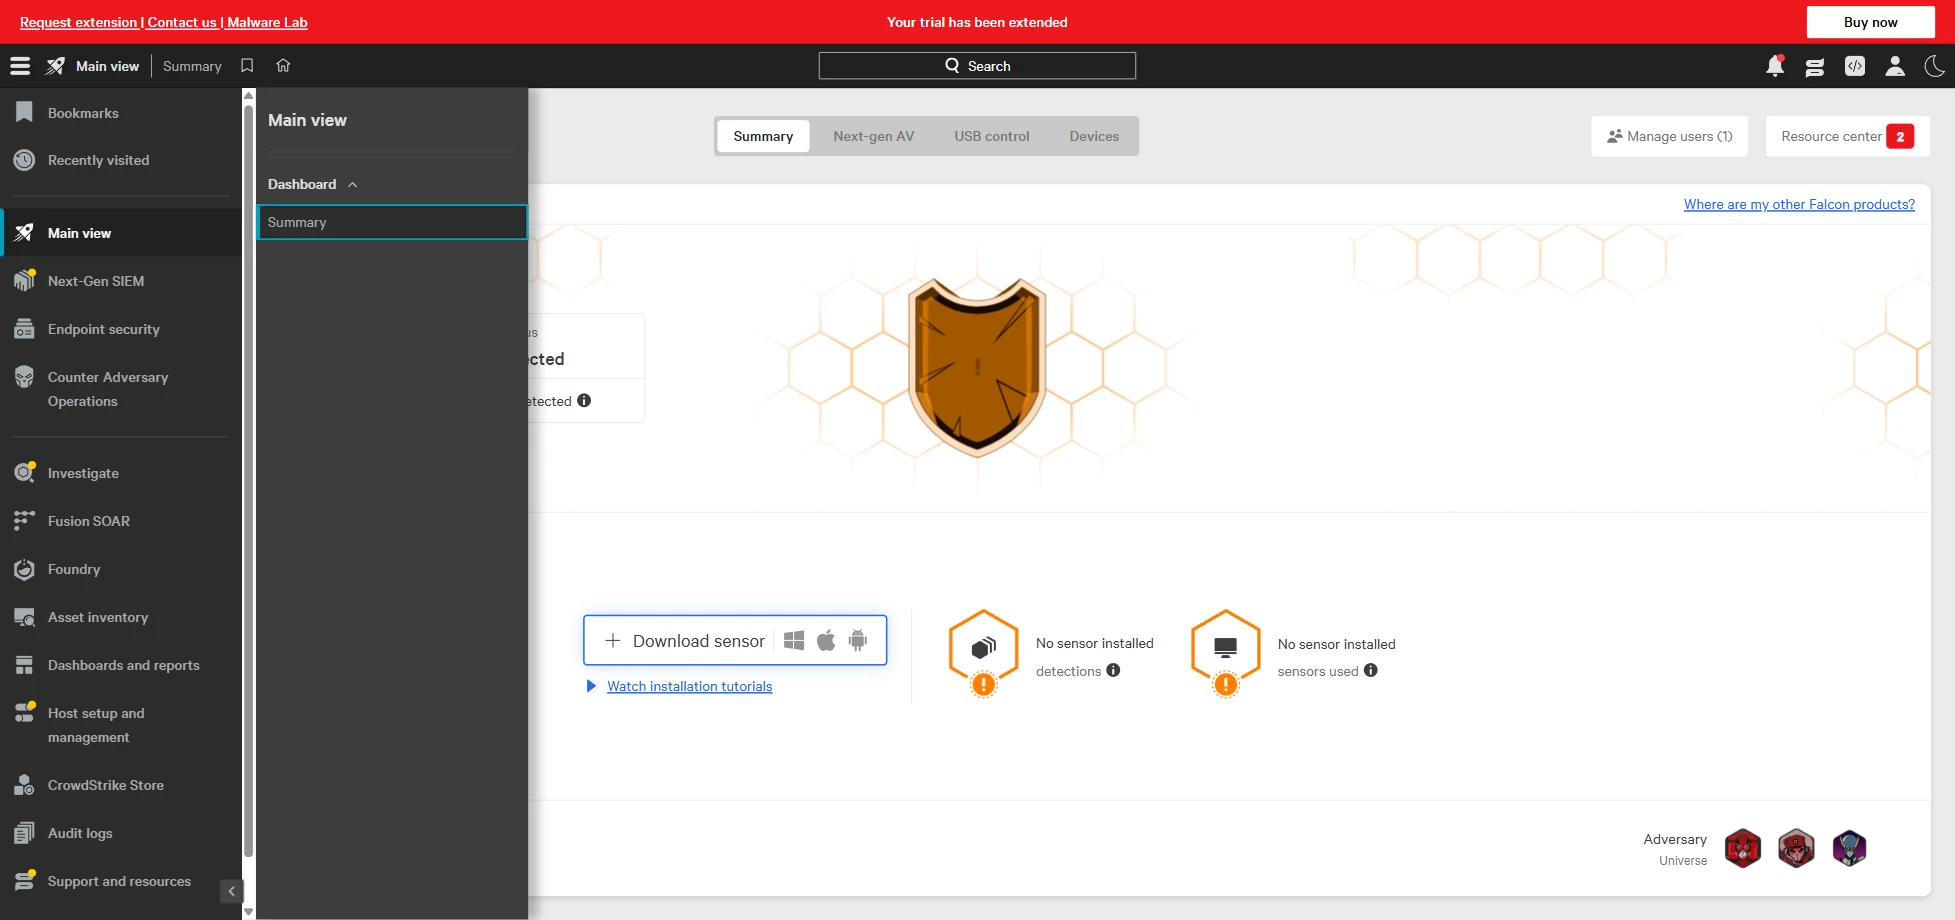The image size is (1955, 920).
Task: Open the user profile icon
Action: [x=1895, y=66]
